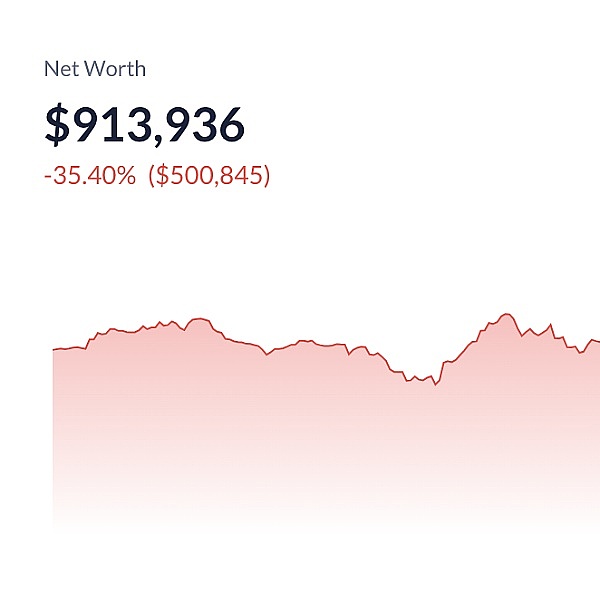The height and width of the screenshot is (604, 600).
Task: Click the chart line's leftmost starting point
Action: (x=53, y=349)
